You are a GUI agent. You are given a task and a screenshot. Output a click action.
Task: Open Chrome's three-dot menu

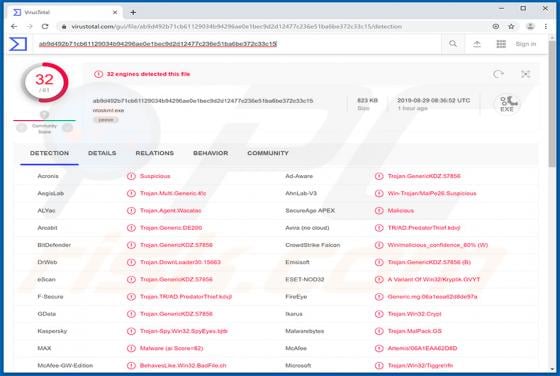[x=546, y=26]
